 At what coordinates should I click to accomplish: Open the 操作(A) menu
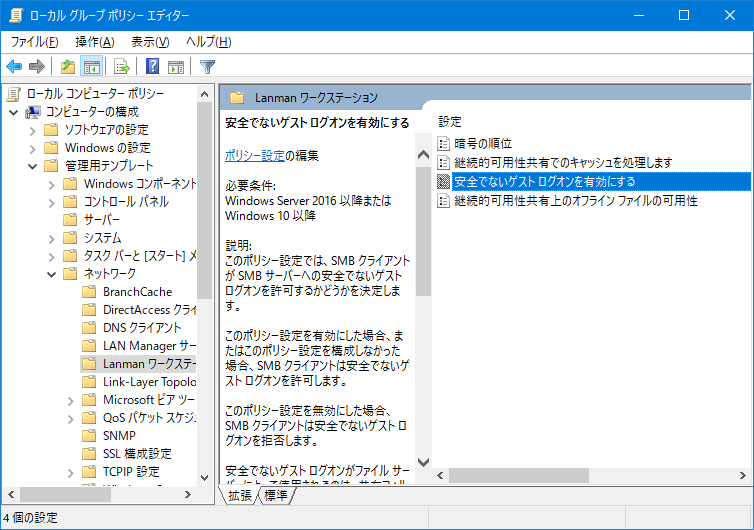tap(95, 42)
